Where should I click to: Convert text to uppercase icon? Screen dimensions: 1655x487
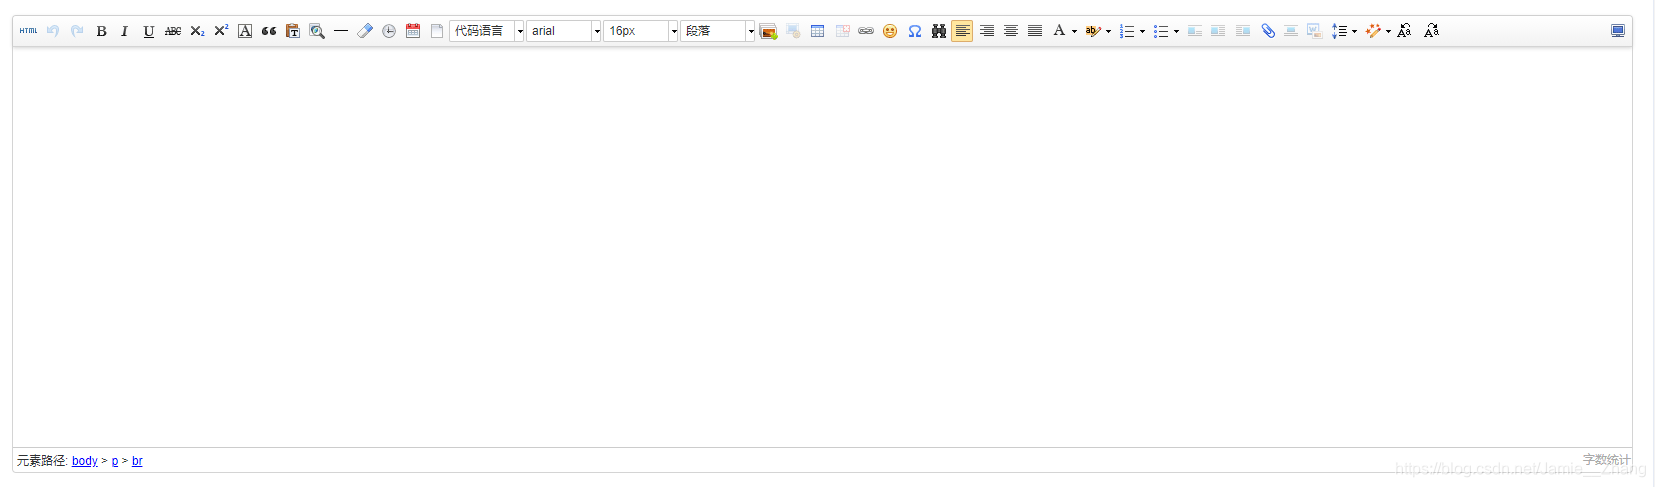coord(1405,31)
